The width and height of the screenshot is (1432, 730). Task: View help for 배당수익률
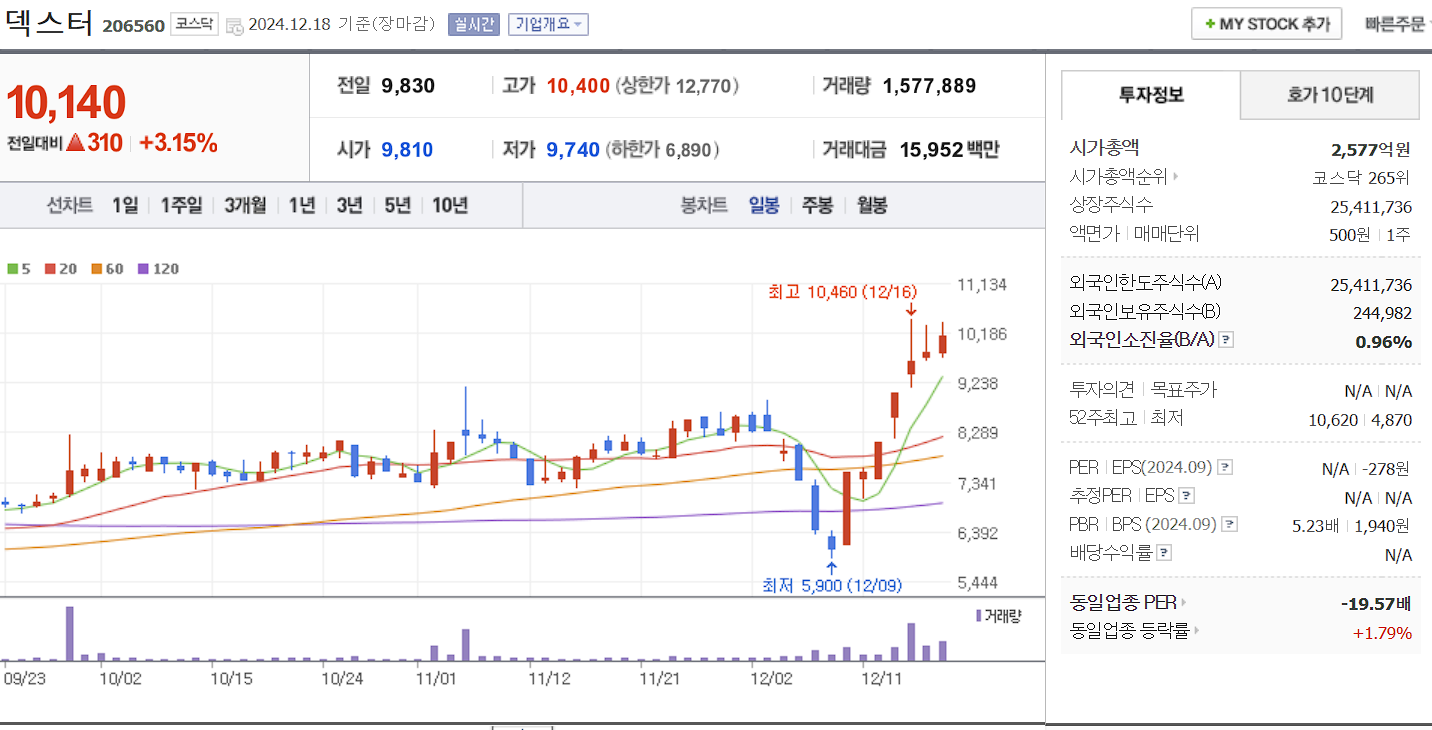pos(1165,551)
